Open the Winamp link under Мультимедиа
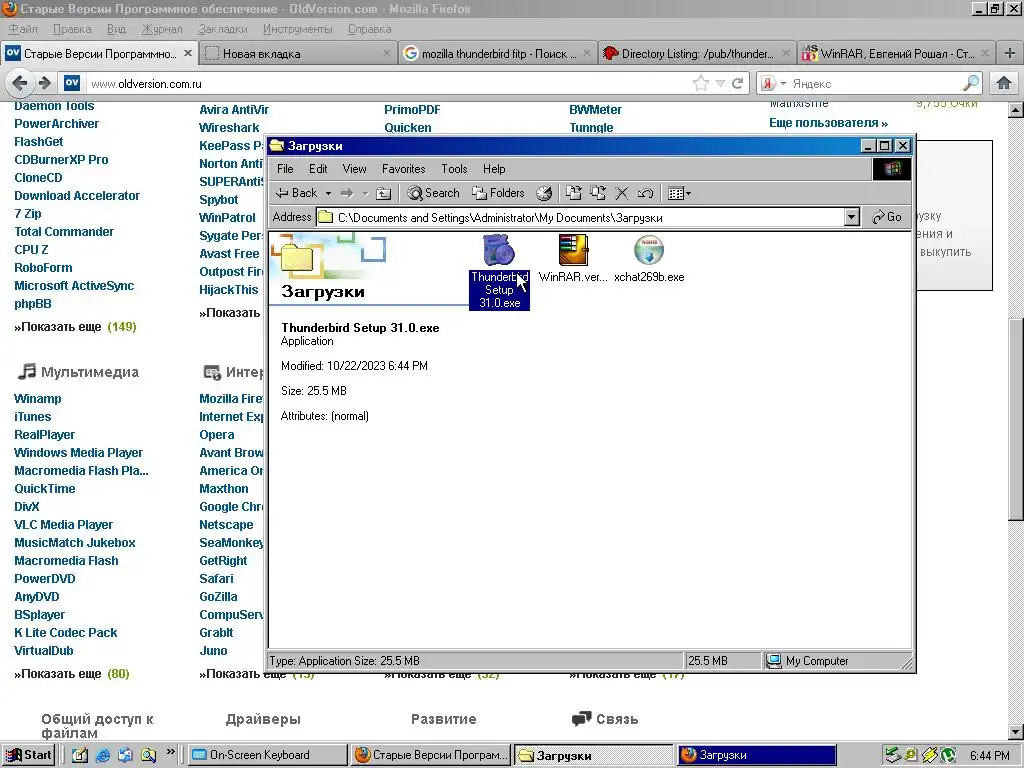 (x=37, y=399)
